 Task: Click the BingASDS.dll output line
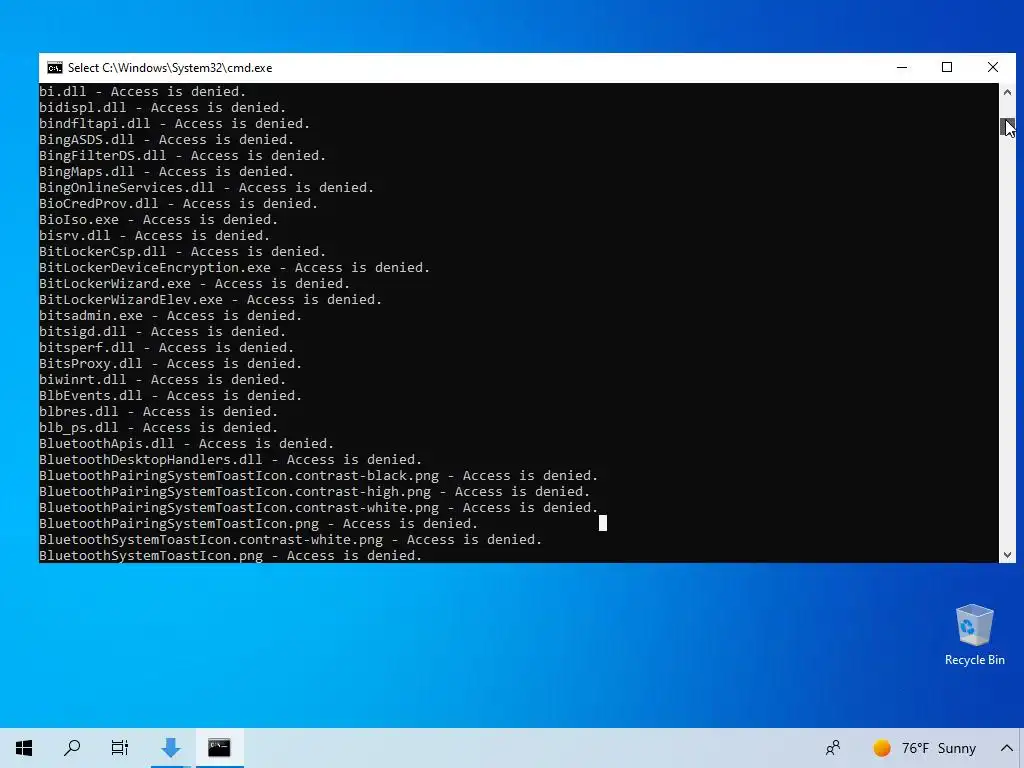tap(167, 140)
